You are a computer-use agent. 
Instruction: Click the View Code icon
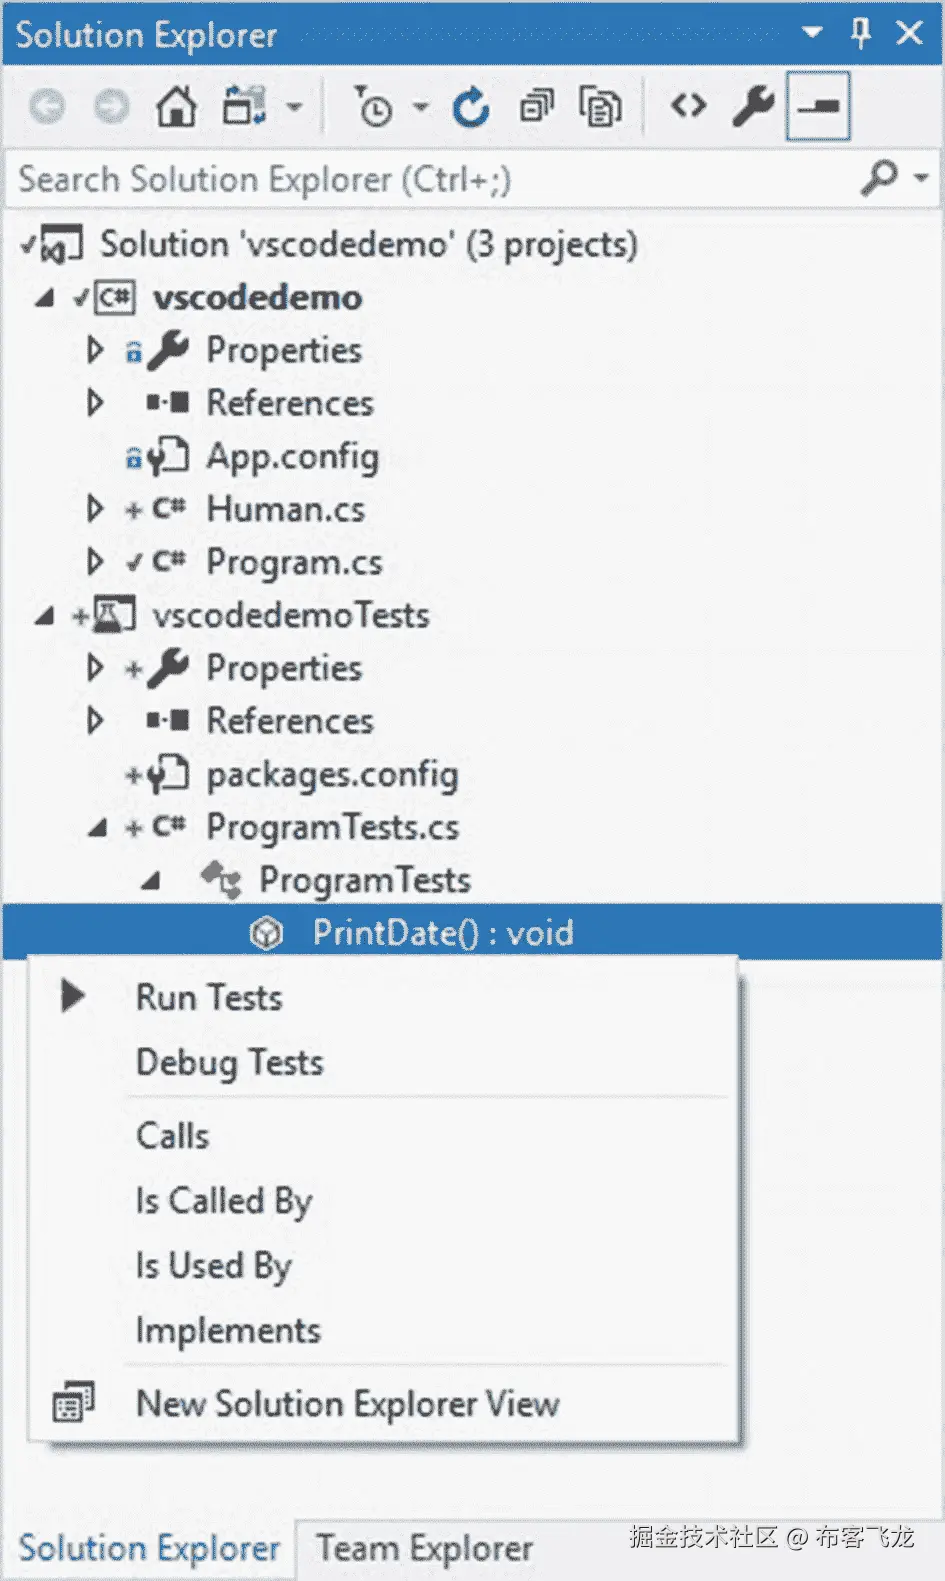[688, 106]
